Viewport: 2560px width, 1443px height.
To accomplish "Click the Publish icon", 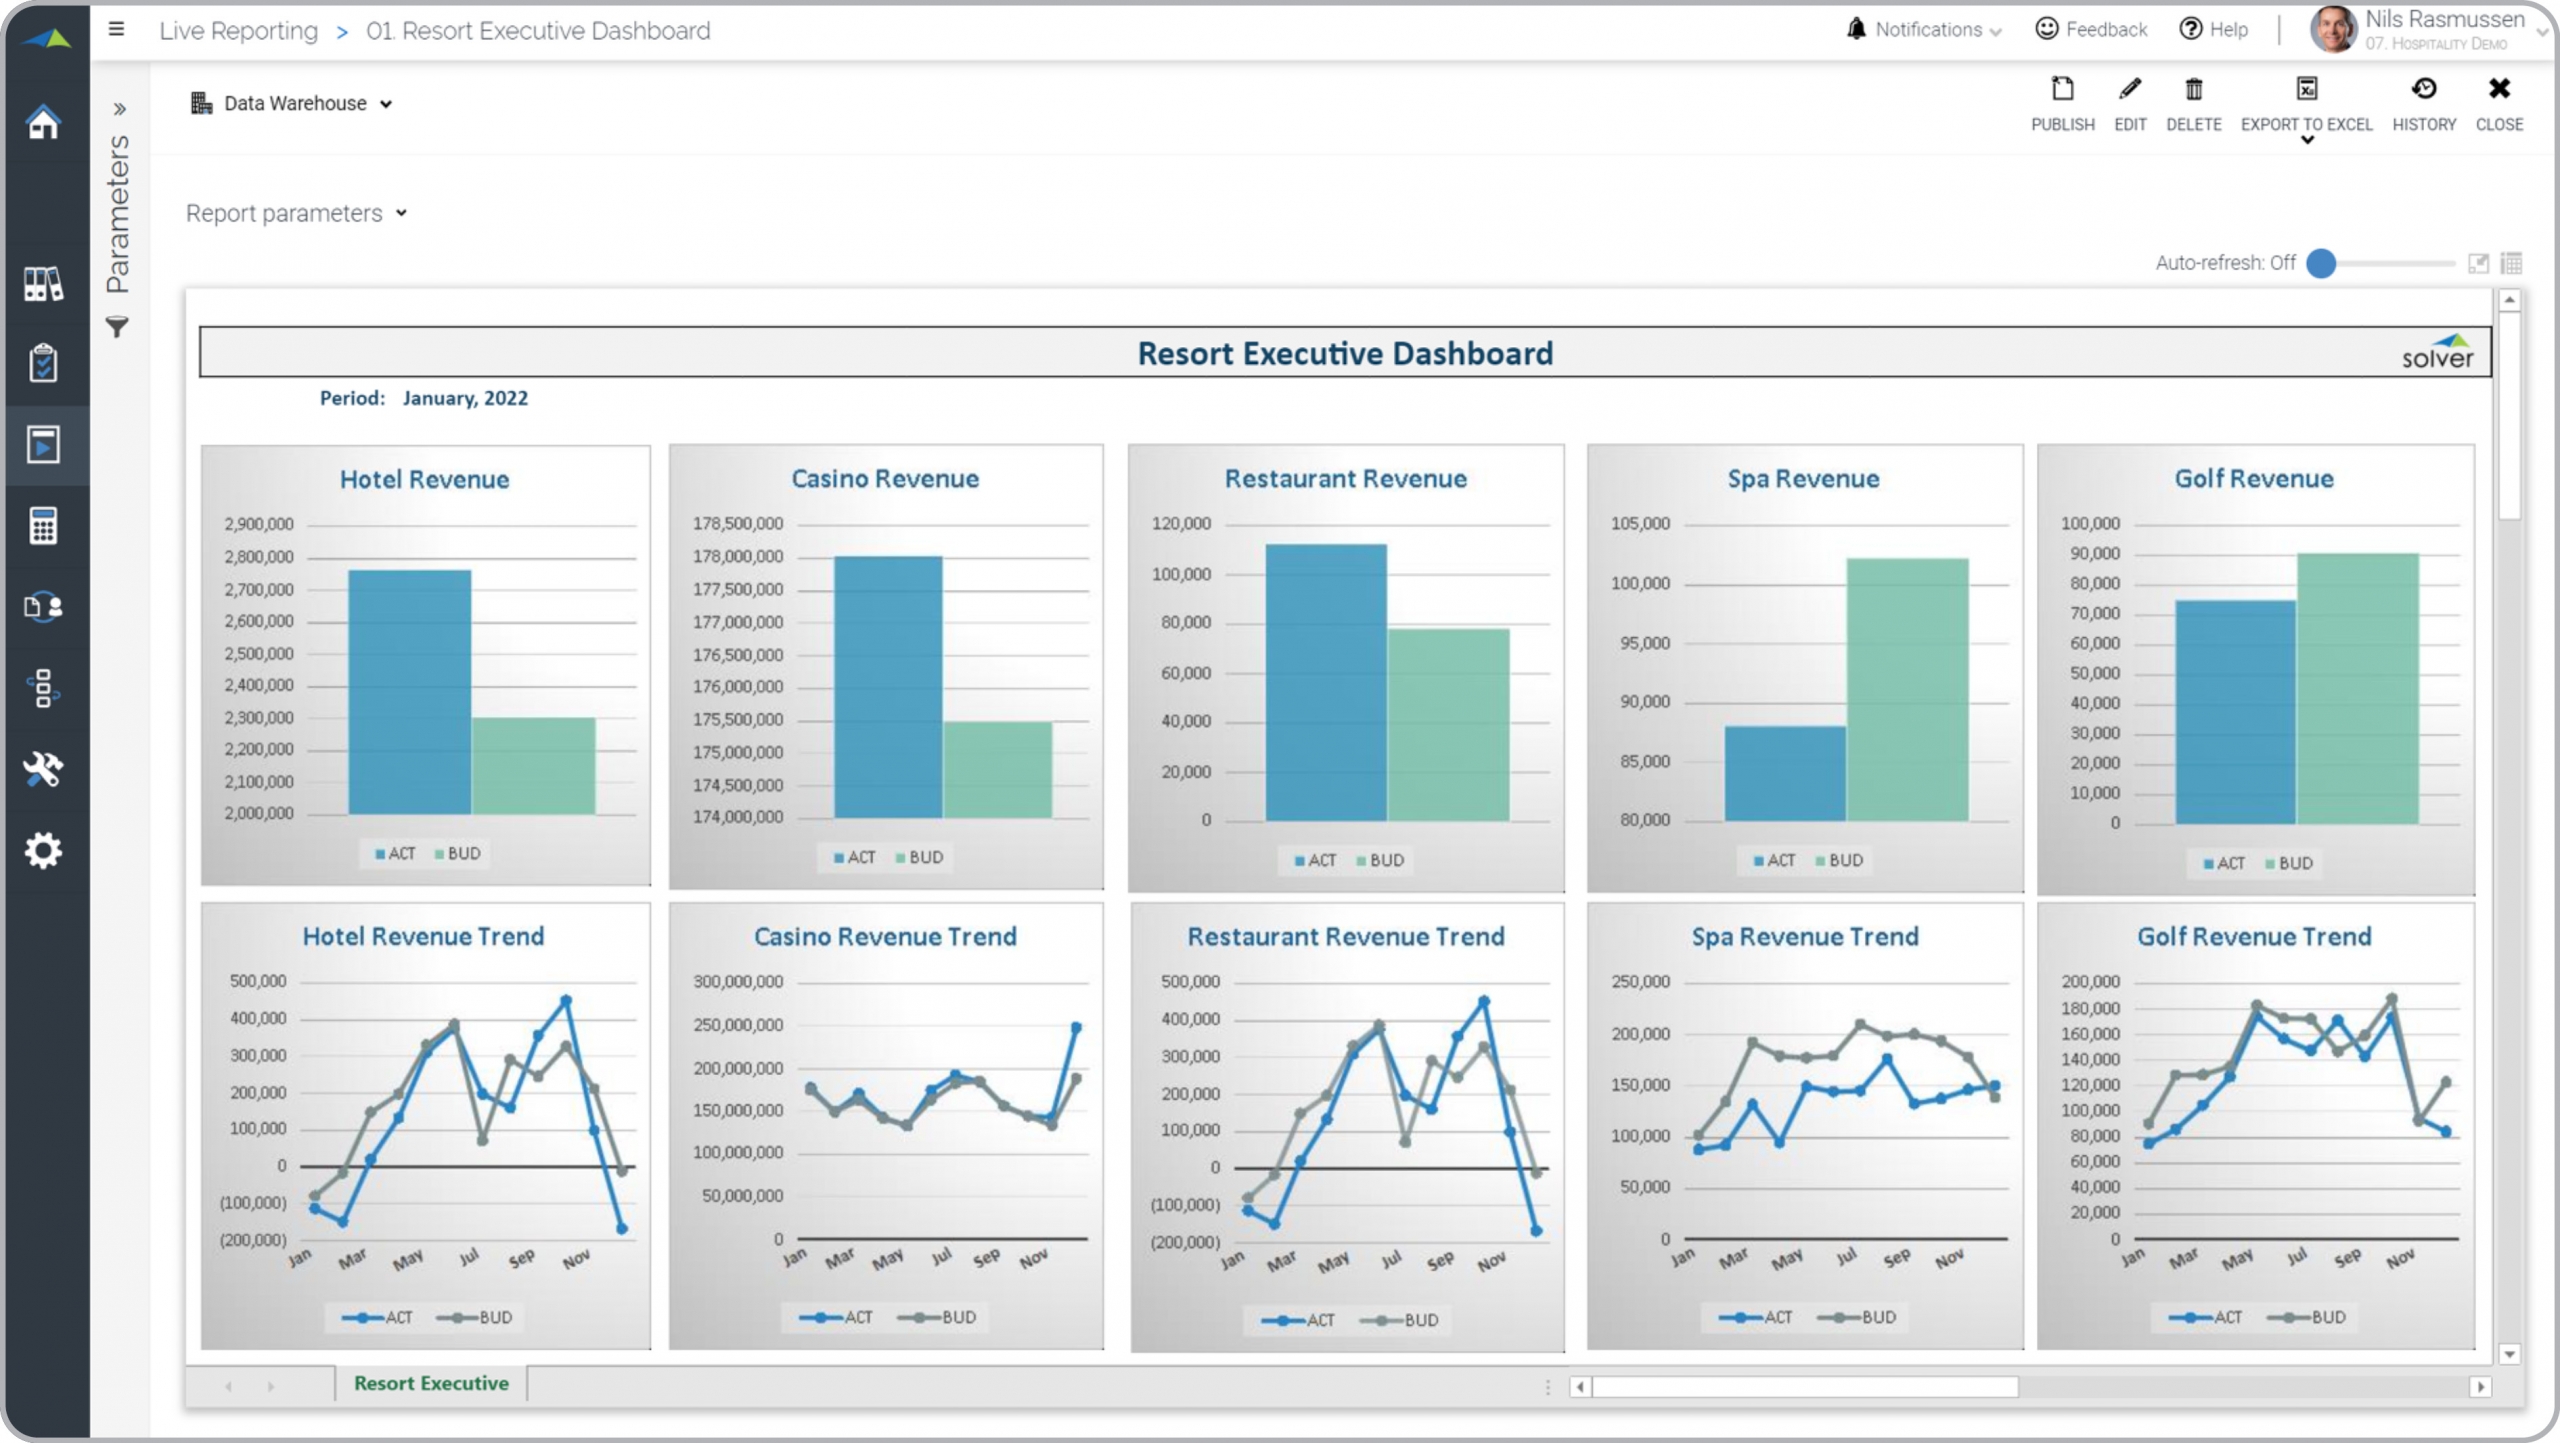I will tap(2062, 90).
